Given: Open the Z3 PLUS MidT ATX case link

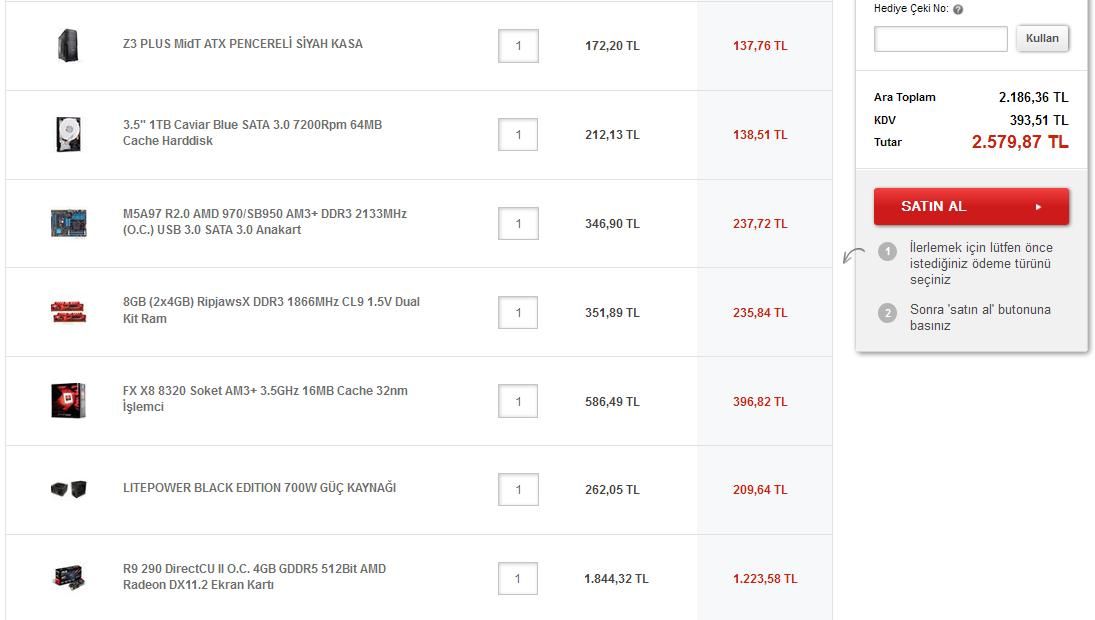Looking at the screenshot, I should (243, 44).
